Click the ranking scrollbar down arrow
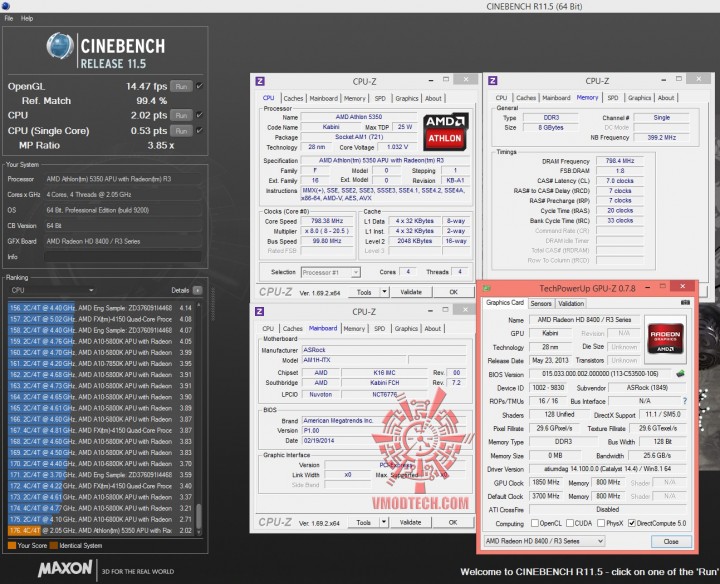Viewport: 720px width, 584px height. [199, 533]
